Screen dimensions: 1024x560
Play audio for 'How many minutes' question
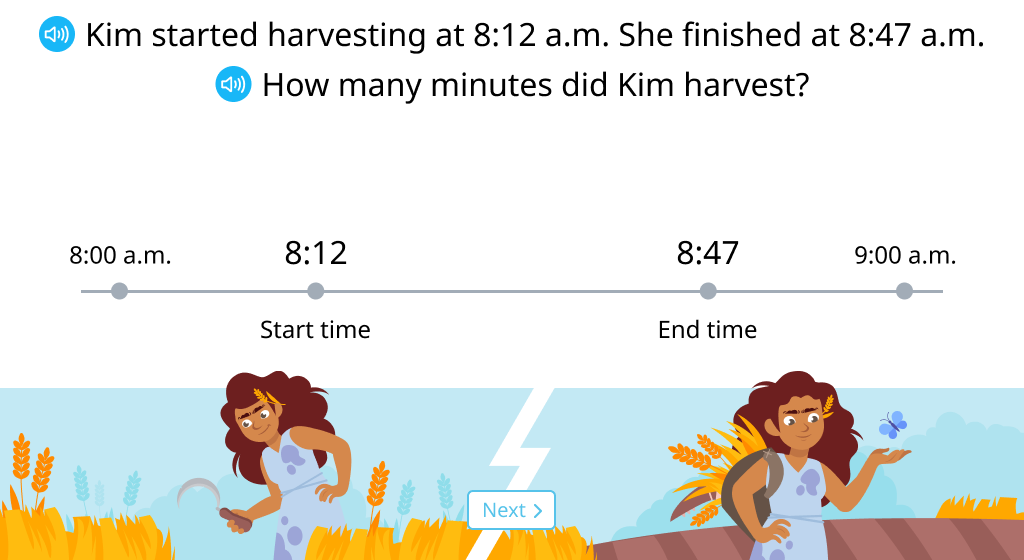(x=233, y=84)
